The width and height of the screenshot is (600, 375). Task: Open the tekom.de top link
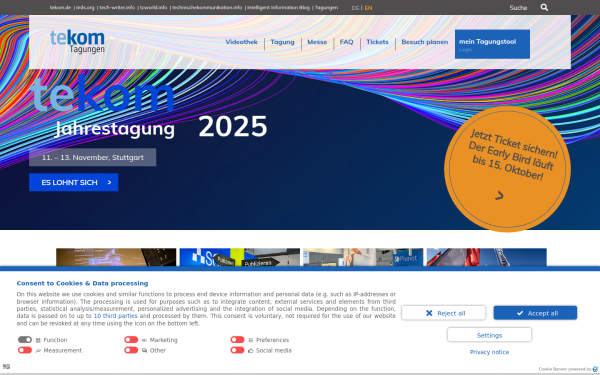[x=60, y=7]
